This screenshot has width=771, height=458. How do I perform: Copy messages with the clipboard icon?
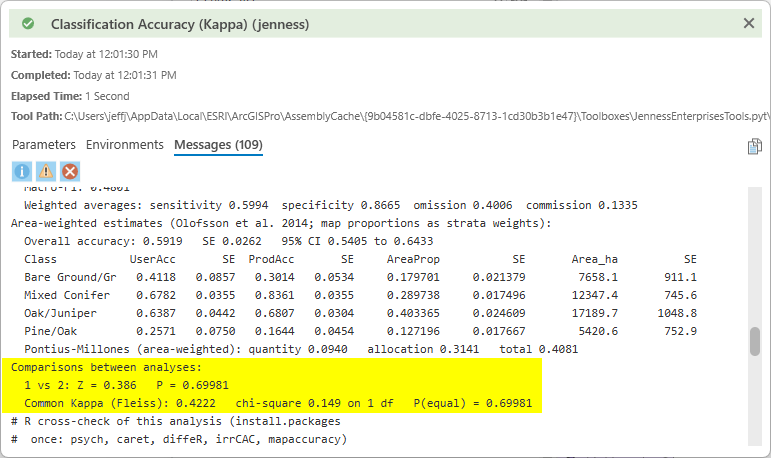point(754,146)
